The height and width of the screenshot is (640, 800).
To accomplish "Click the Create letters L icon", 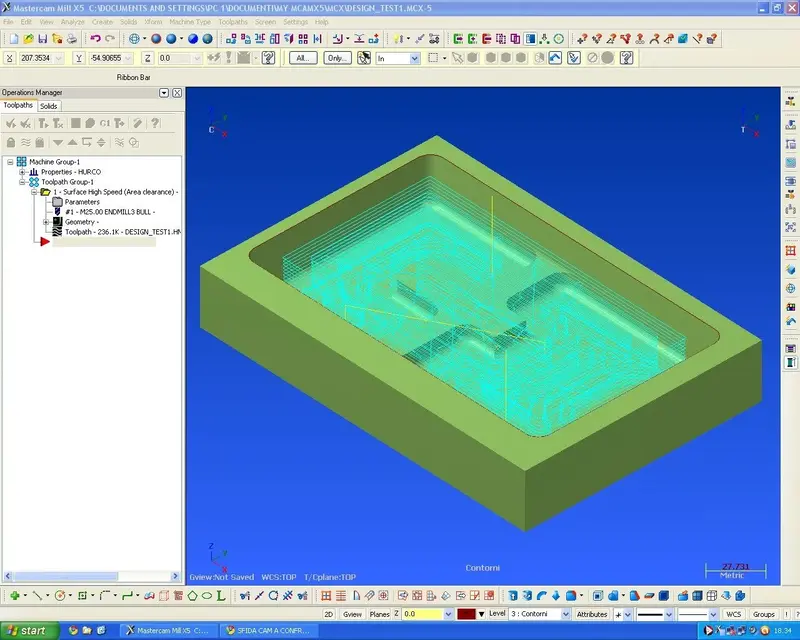I will tap(221, 596).
